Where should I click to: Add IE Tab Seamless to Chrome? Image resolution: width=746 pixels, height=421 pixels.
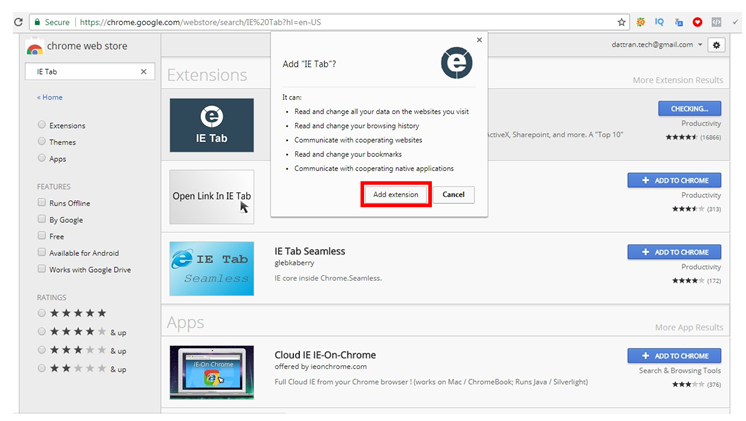(x=674, y=252)
